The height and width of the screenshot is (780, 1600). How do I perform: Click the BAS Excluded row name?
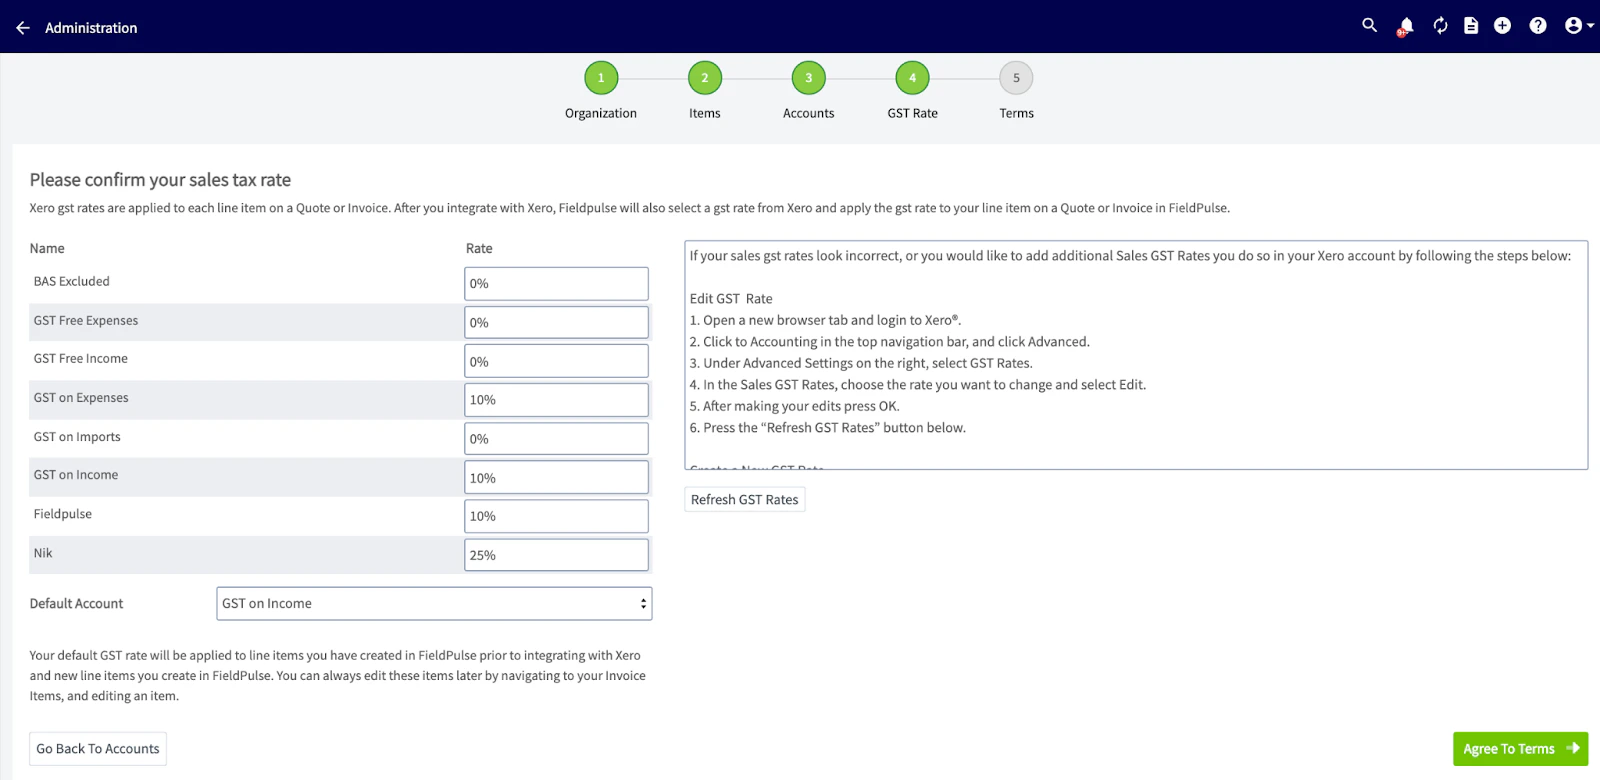click(72, 281)
